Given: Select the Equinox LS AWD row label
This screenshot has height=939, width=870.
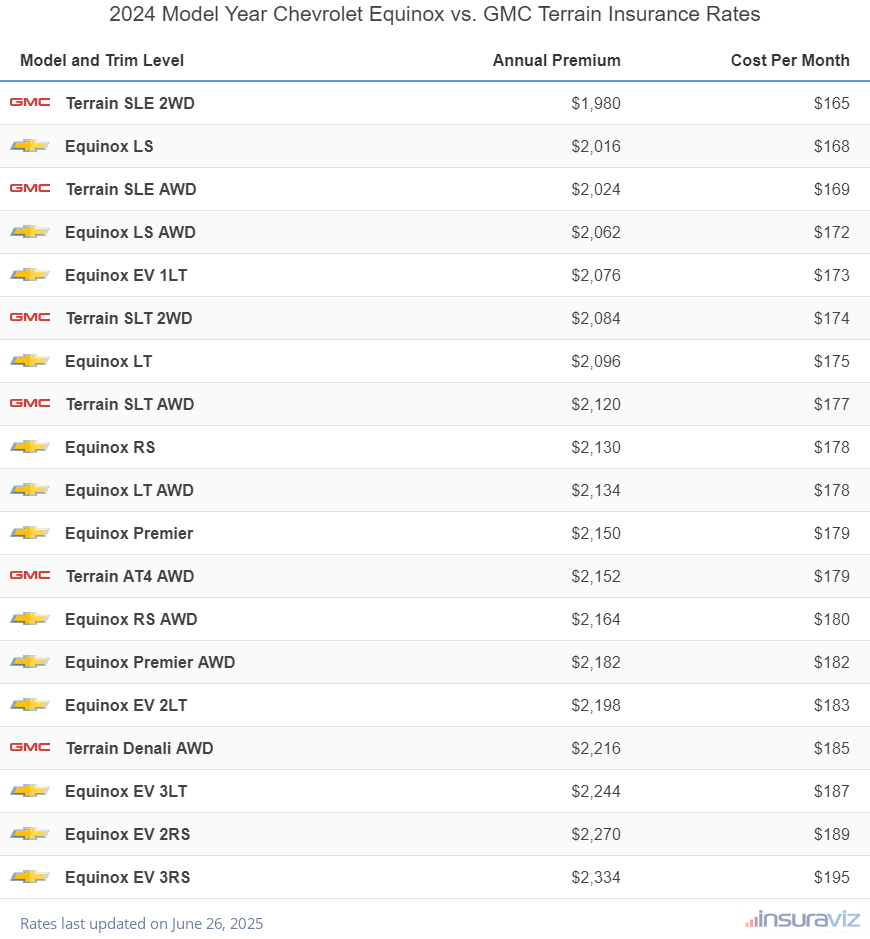Looking at the screenshot, I should (130, 232).
